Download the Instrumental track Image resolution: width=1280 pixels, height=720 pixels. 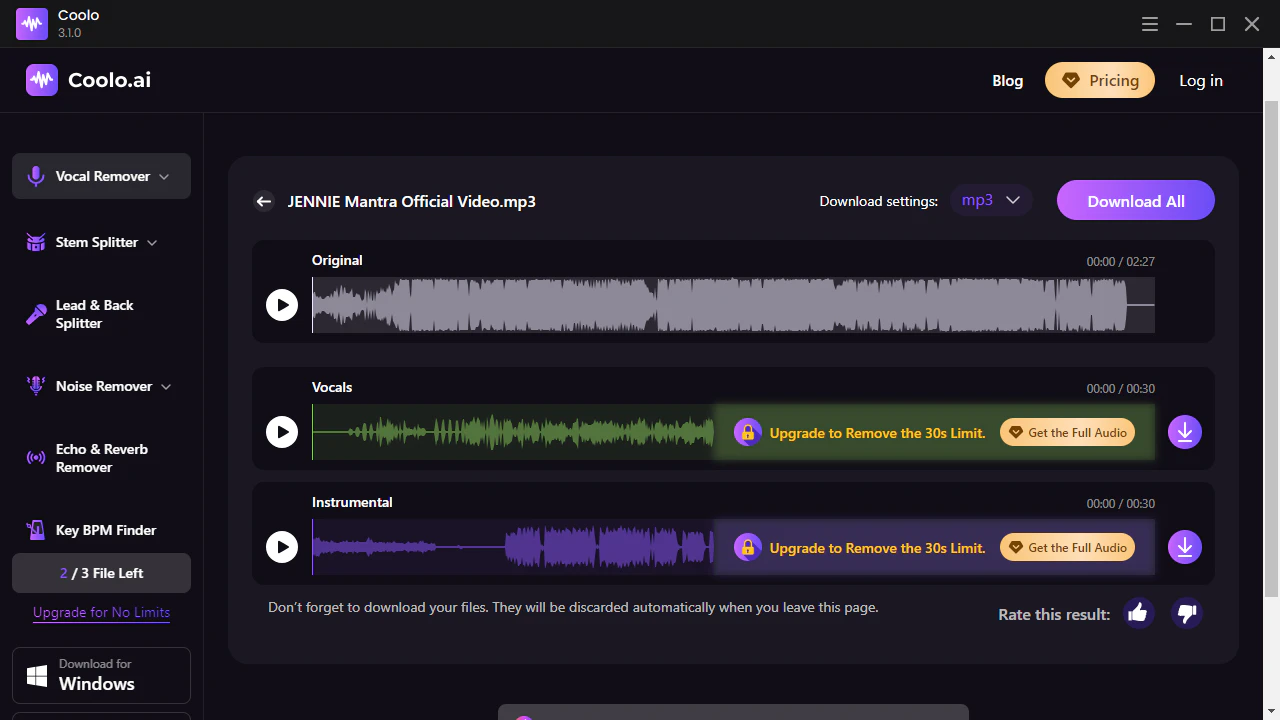1184,547
